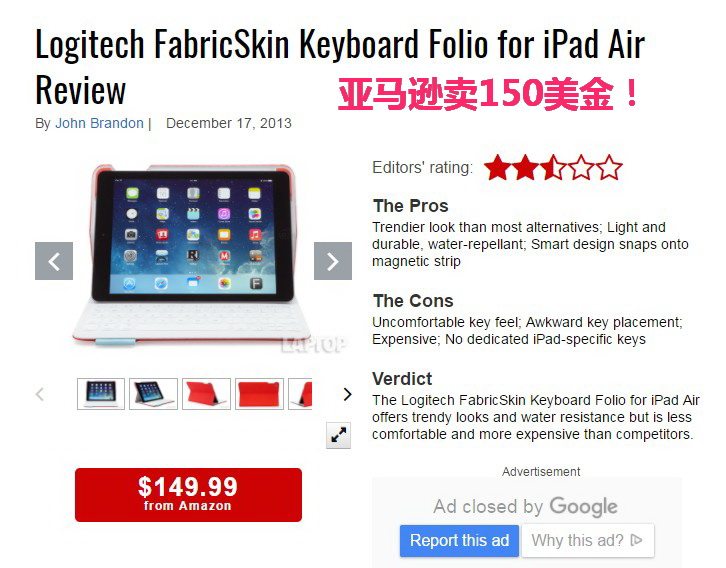Click the $149.99 from Amazon button

click(188, 495)
